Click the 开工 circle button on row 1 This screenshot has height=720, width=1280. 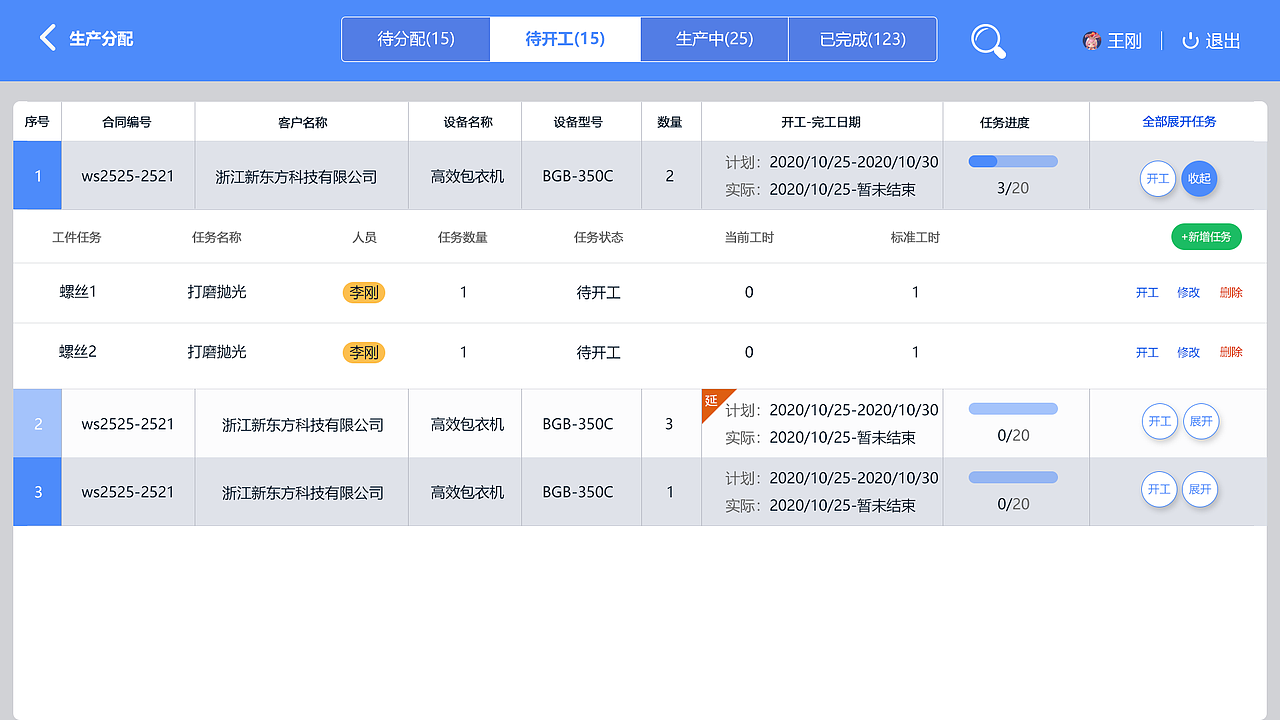coord(1158,179)
